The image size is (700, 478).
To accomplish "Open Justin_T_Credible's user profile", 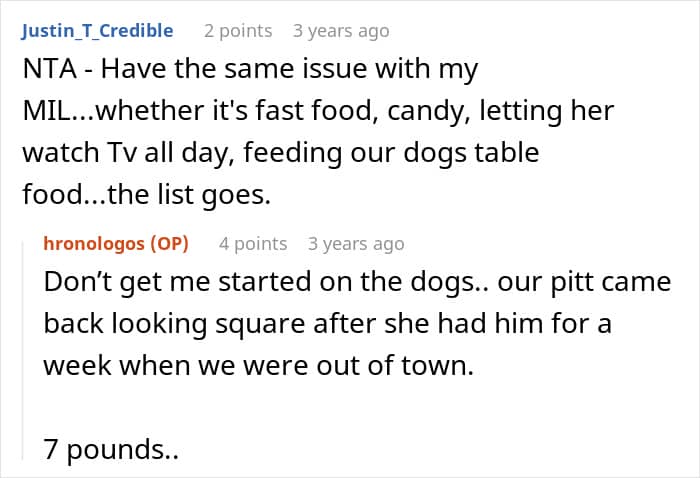I will click(97, 31).
